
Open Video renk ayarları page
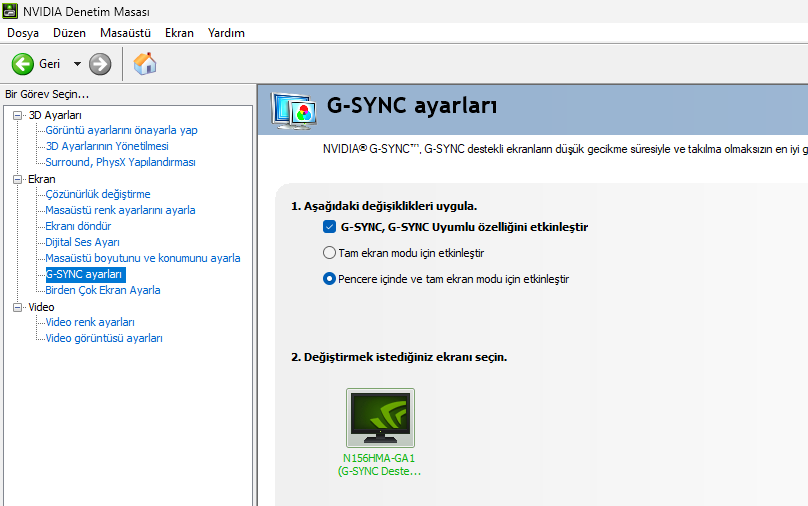[90, 322]
